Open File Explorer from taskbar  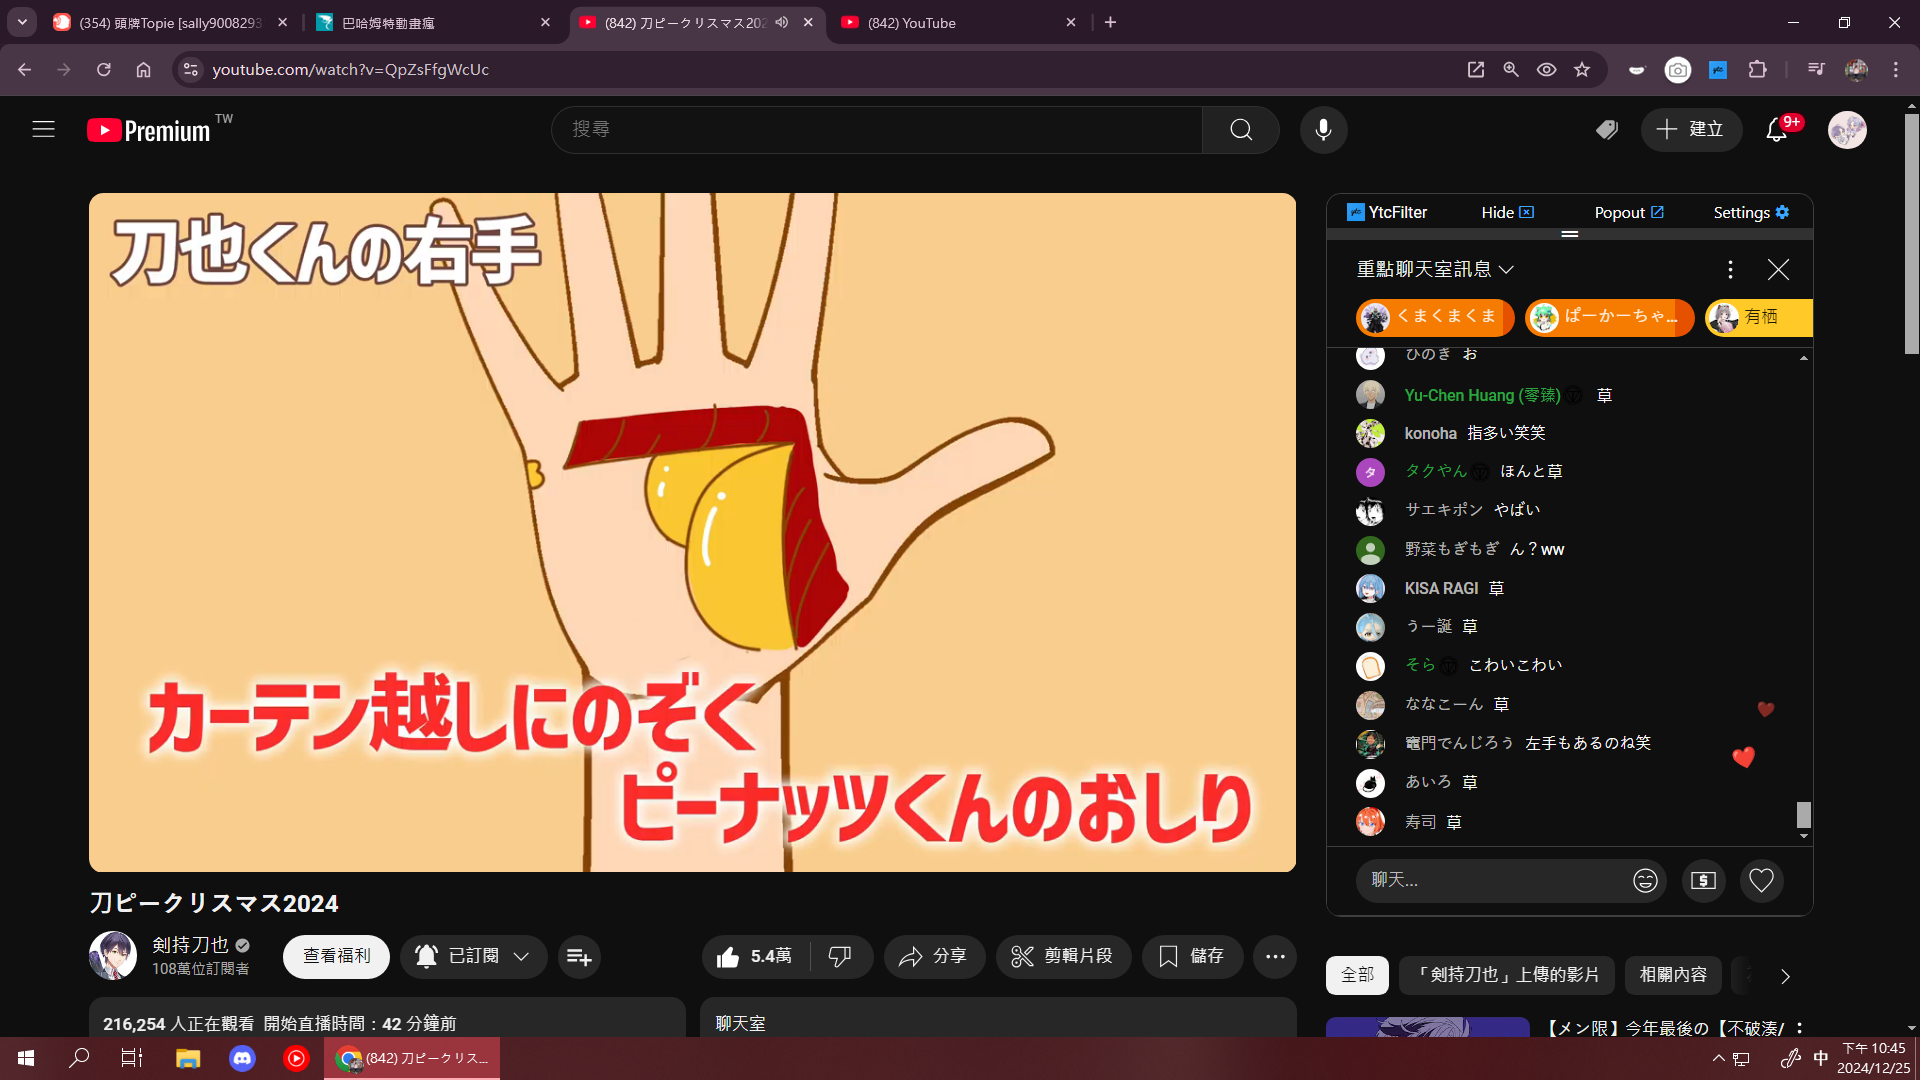(188, 1058)
